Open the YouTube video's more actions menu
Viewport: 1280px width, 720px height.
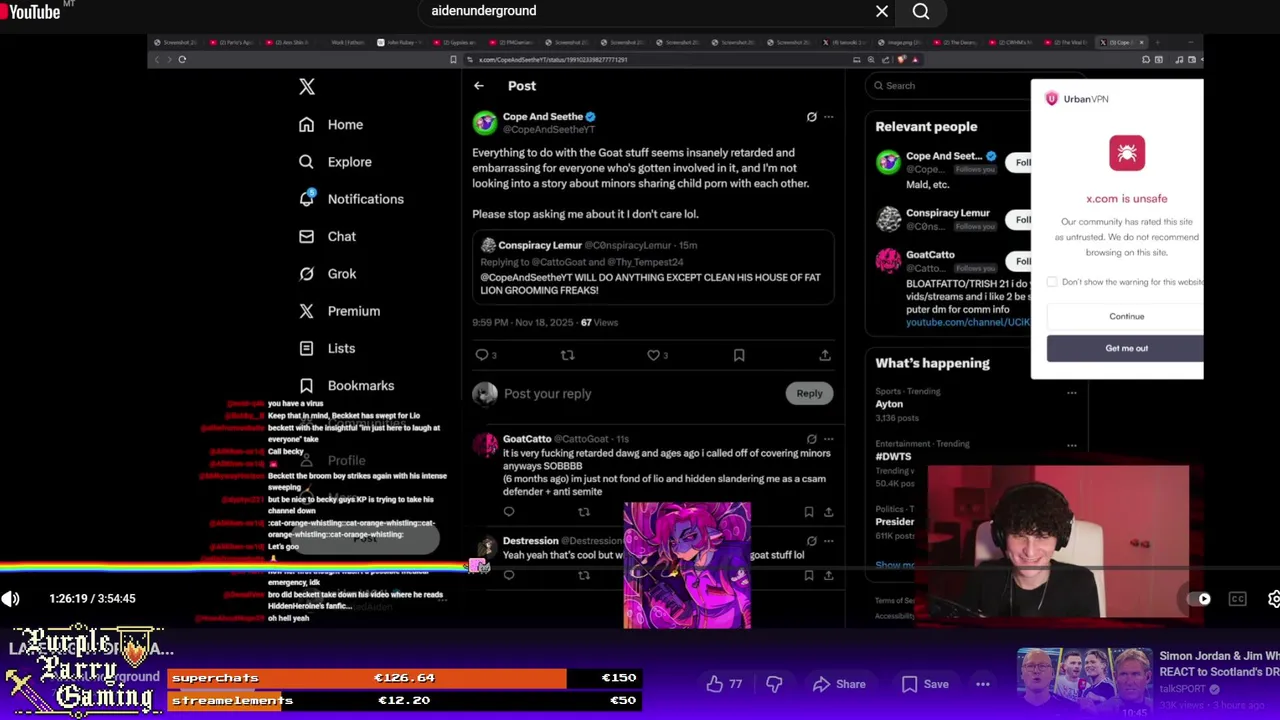point(983,684)
